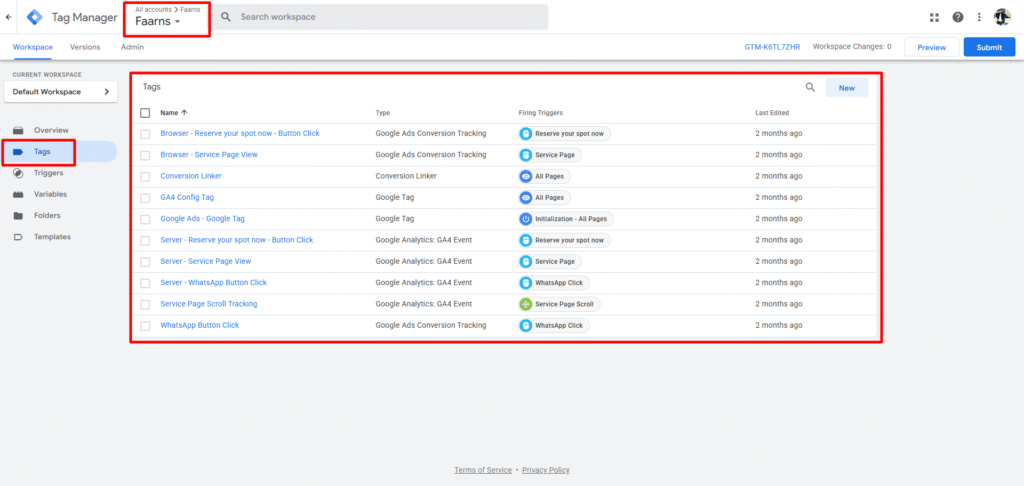1024x486 pixels.
Task: Switch to the Versions tab
Action: click(x=85, y=47)
